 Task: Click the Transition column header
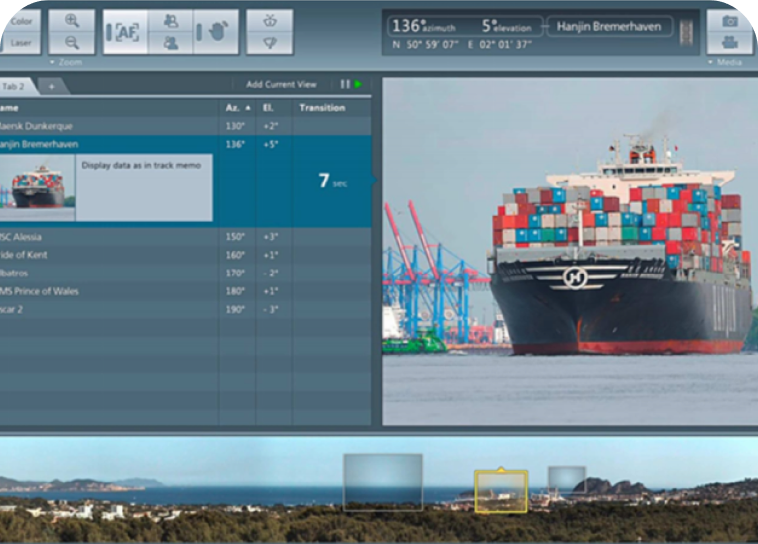tap(322, 108)
